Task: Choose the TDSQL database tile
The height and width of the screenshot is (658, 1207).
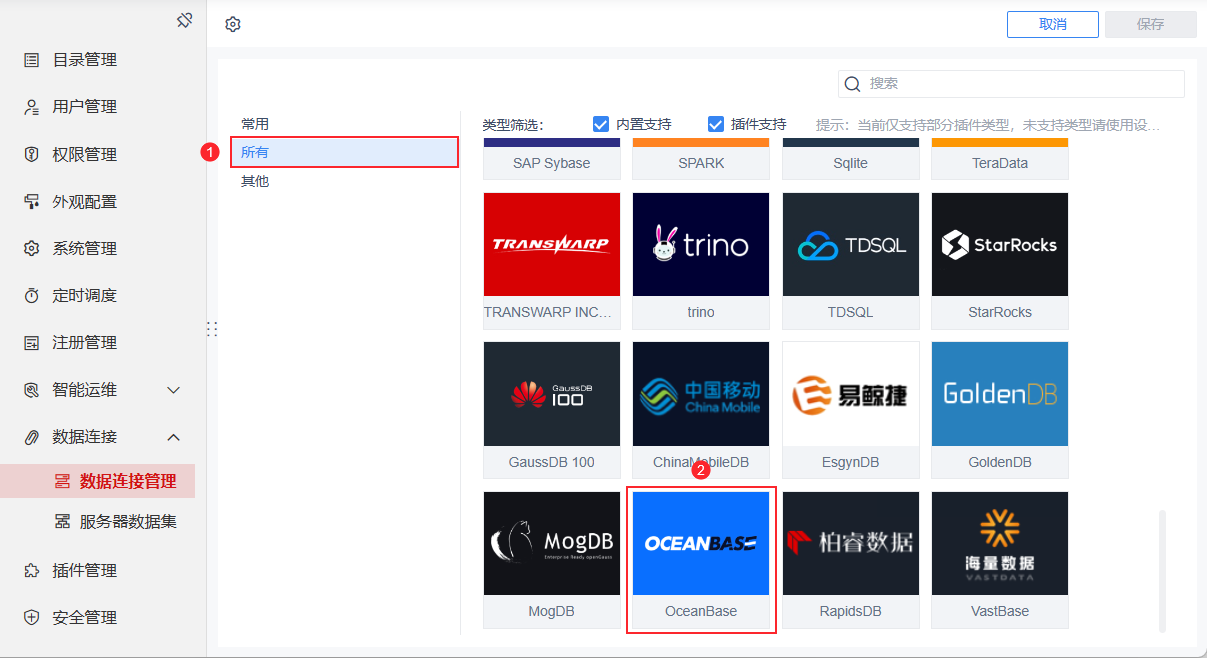Action: 851,260
